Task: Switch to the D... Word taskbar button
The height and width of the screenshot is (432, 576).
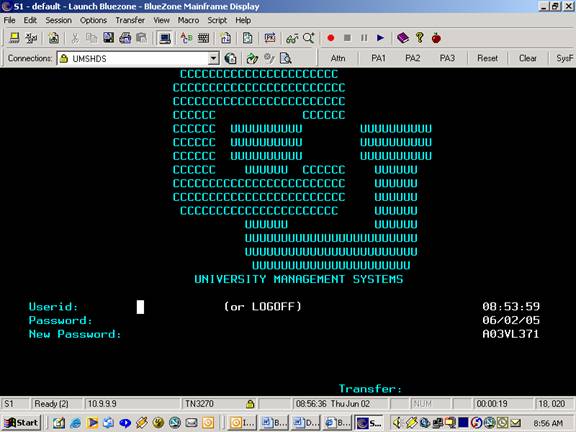Action: point(306,423)
